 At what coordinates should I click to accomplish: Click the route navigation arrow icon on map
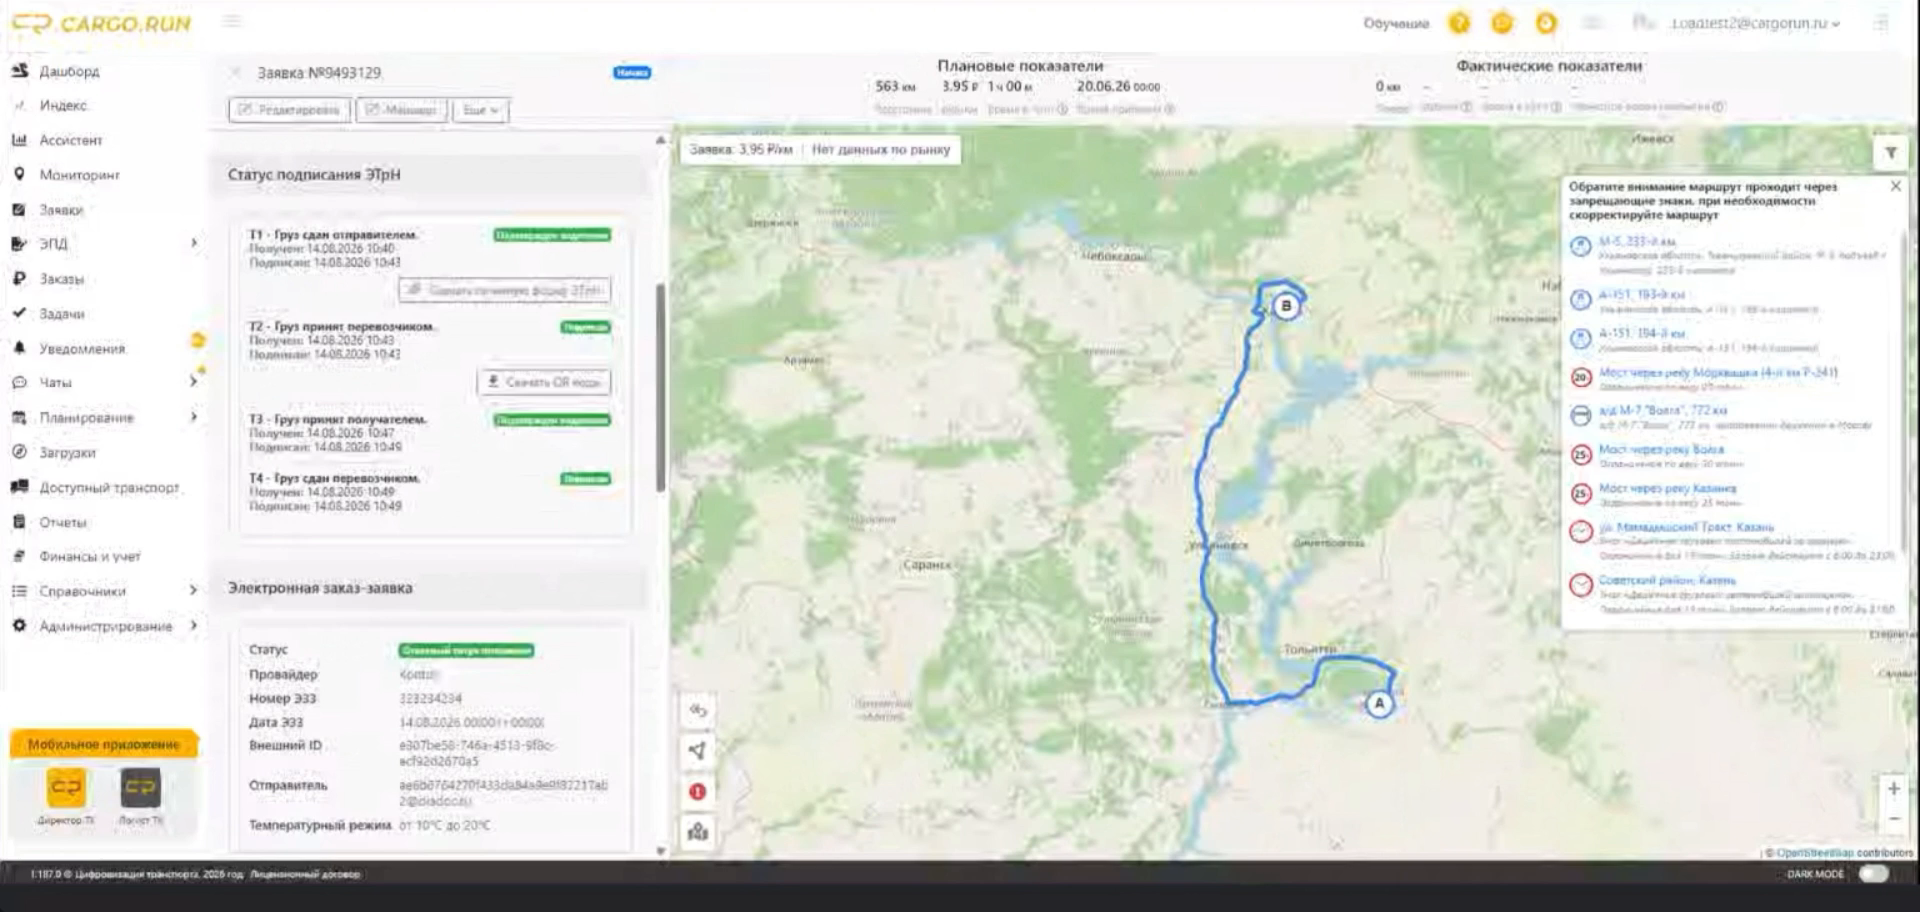(698, 751)
